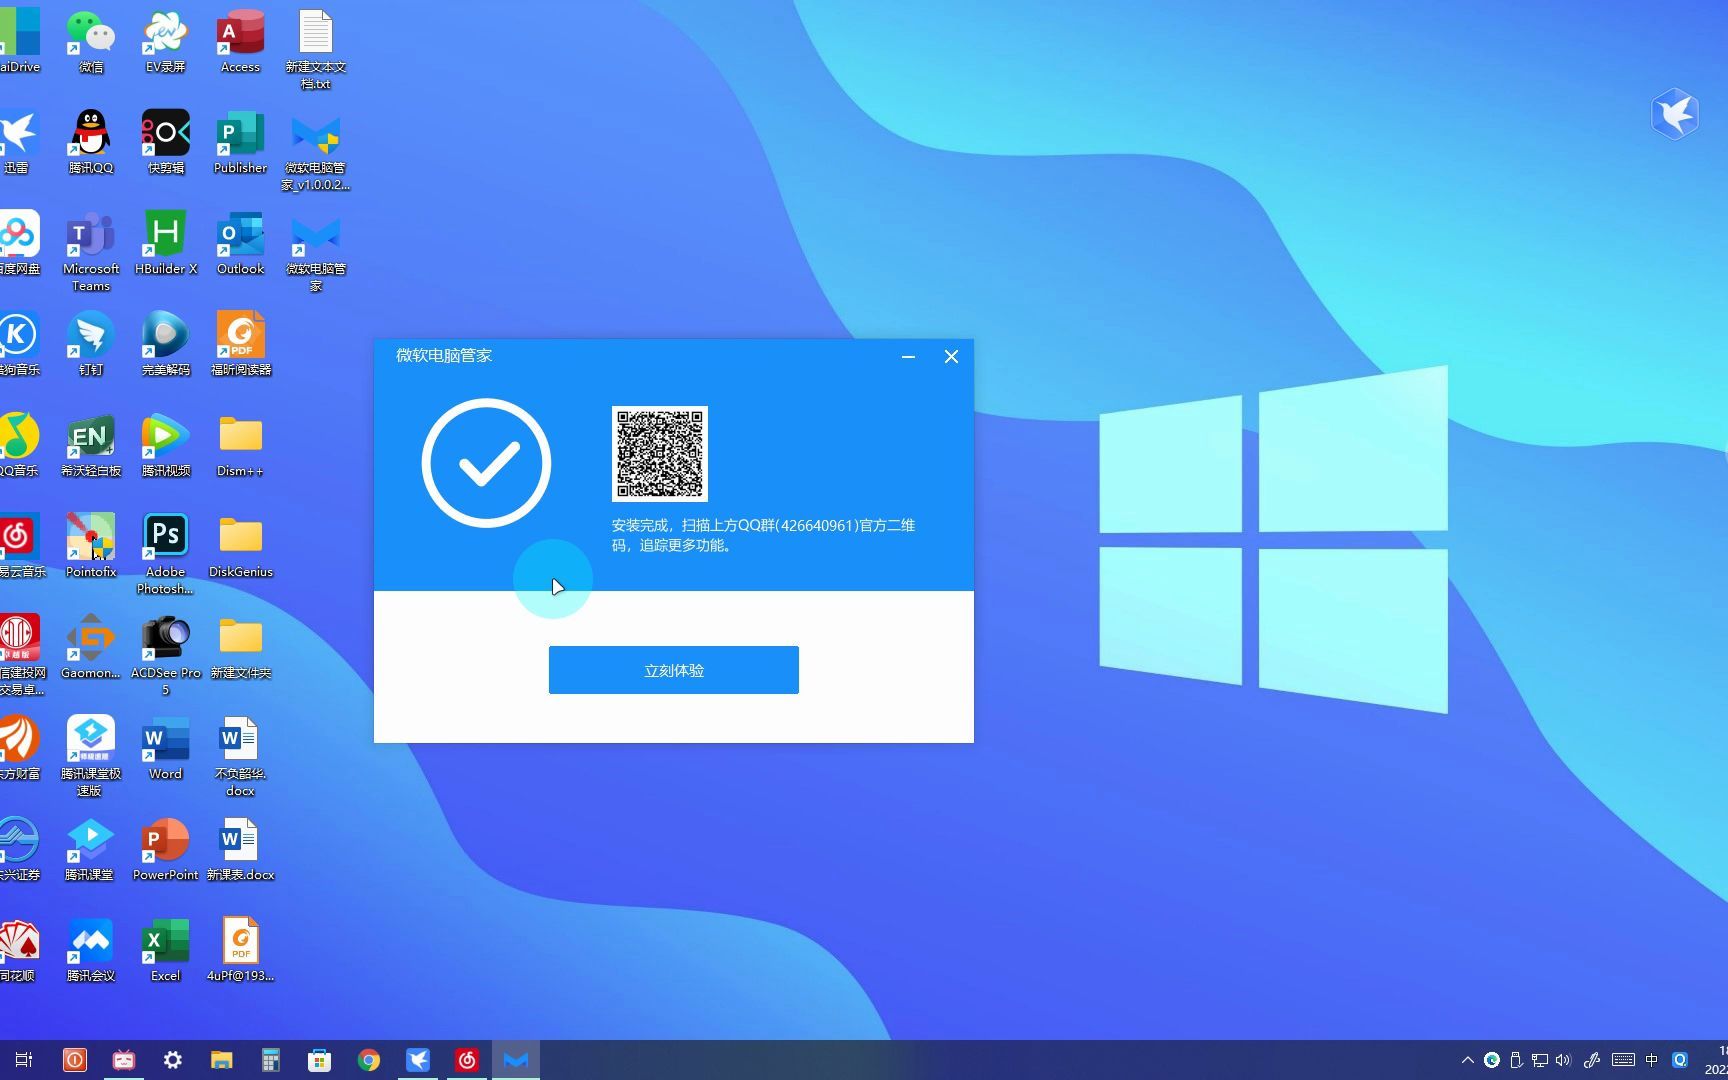Select the Gaomon tablet icon
This screenshot has width=1728, height=1080.
tap(91, 647)
